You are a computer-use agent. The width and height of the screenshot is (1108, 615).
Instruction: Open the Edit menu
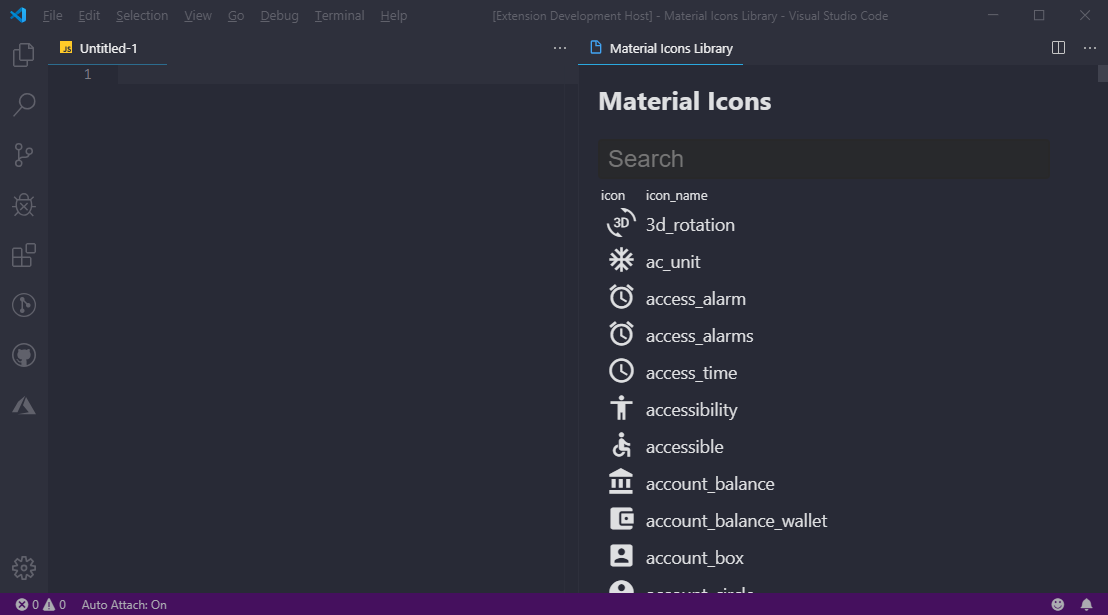click(89, 16)
